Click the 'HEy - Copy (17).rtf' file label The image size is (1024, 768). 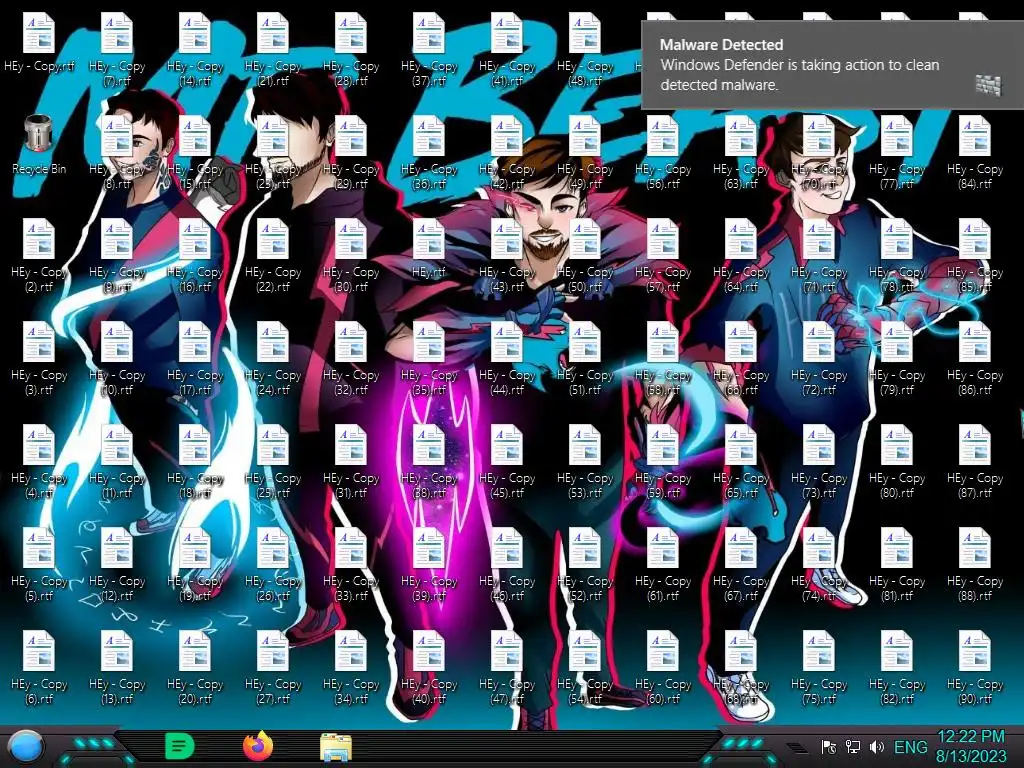pos(195,382)
